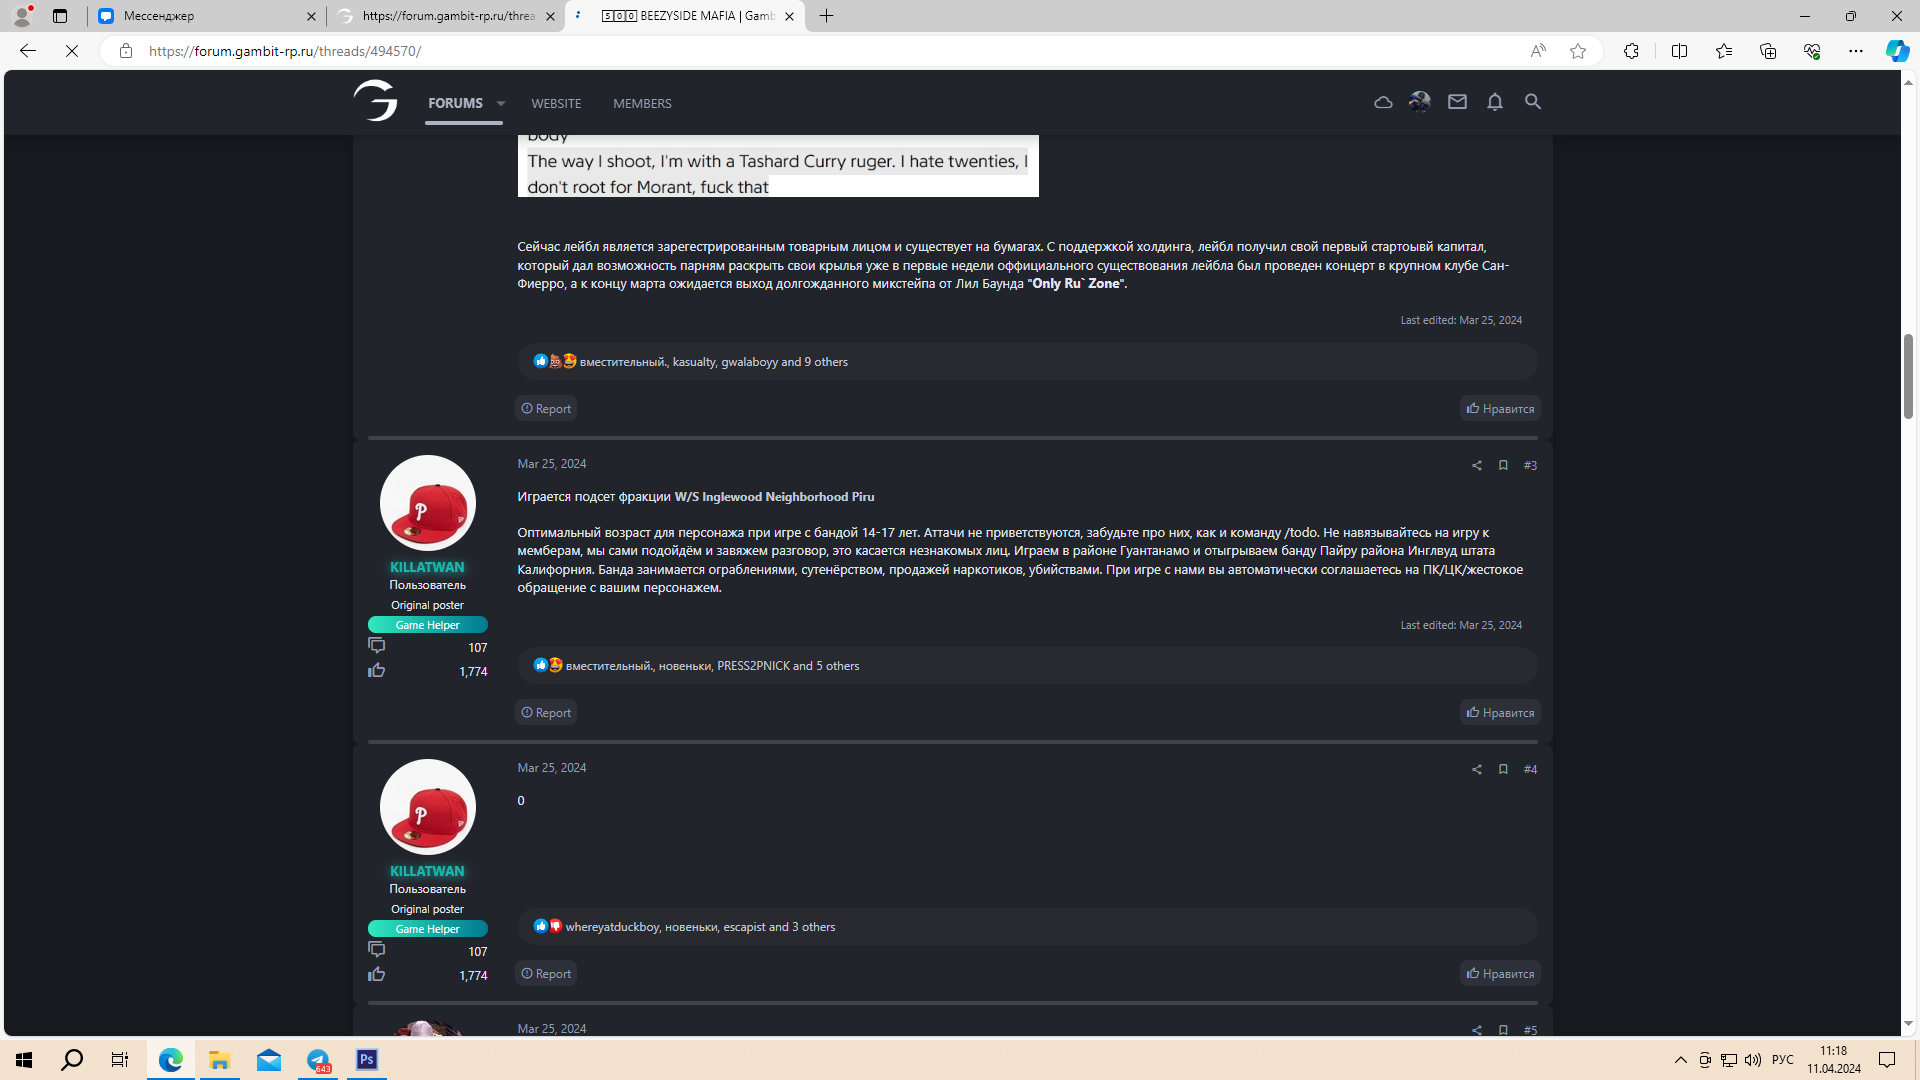This screenshot has width=1920, height=1080.
Task: Click the Gambit forum logo
Action: (x=376, y=101)
